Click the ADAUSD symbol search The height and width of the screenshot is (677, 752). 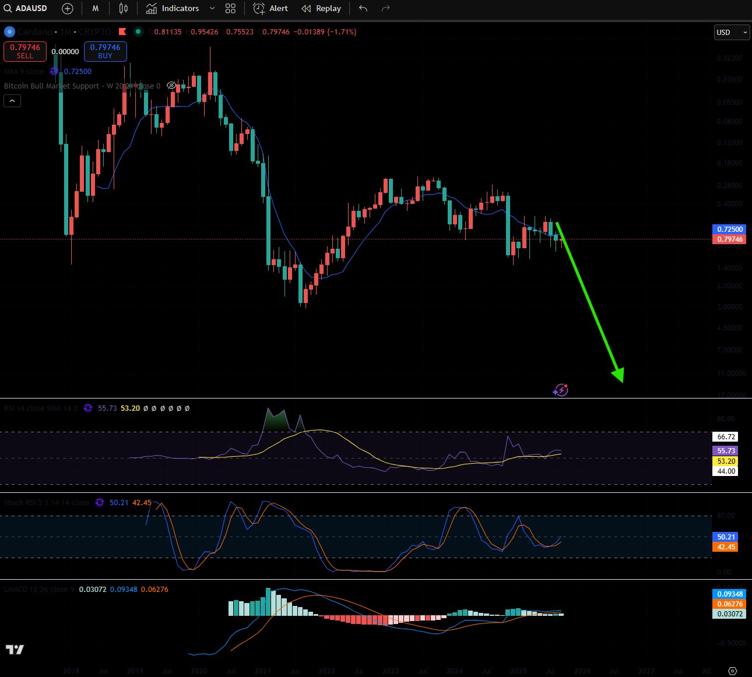[x=25, y=8]
